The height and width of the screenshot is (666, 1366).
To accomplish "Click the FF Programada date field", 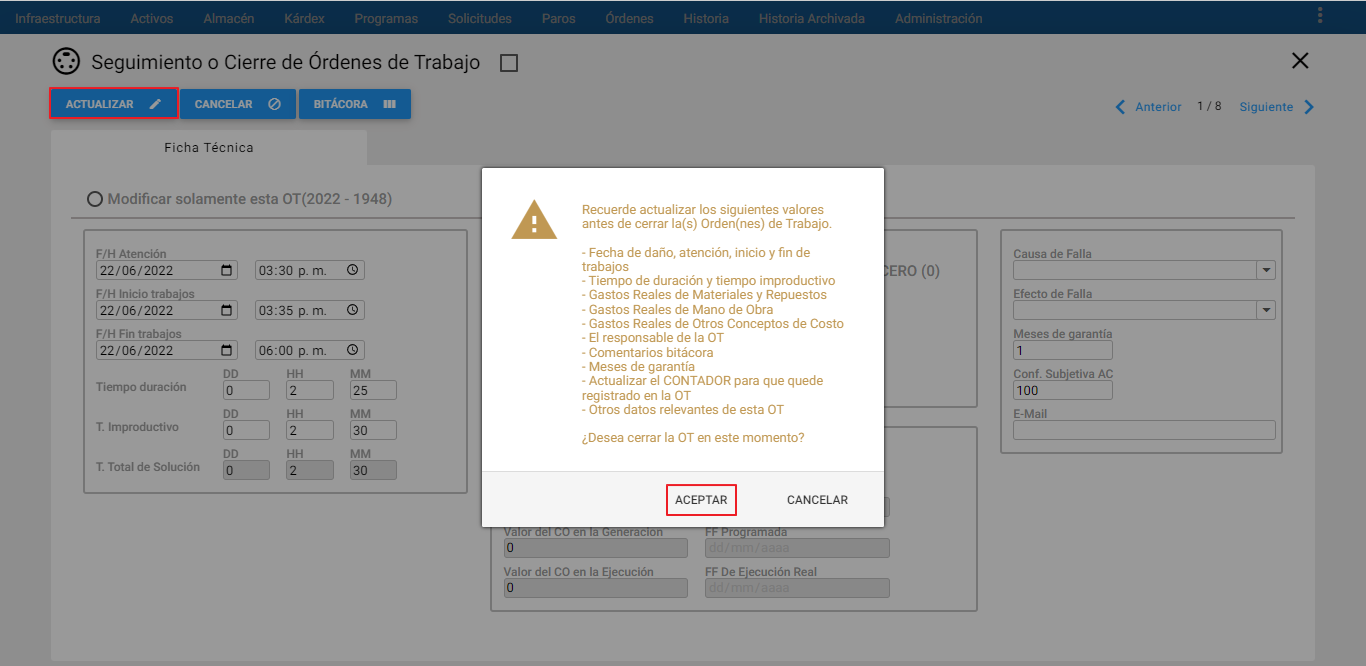I will pyautogui.click(x=797, y=548).
